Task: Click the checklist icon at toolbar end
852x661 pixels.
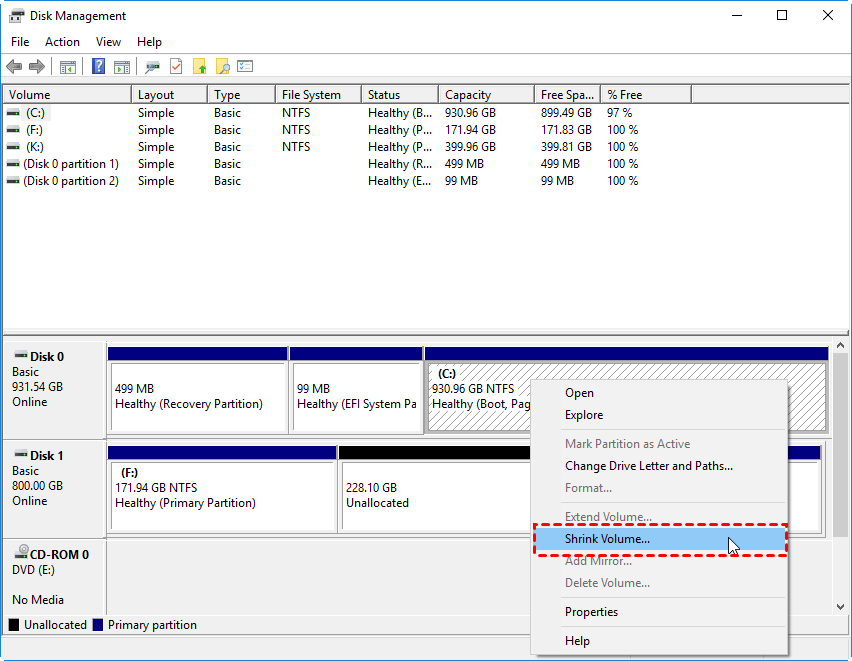Action: click(x=245, y=66)
